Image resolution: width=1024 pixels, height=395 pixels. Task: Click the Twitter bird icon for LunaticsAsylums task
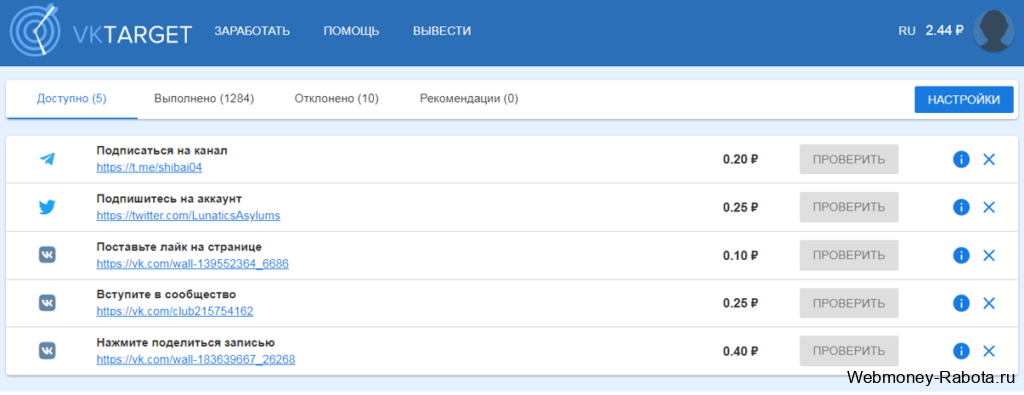[47, 208]
